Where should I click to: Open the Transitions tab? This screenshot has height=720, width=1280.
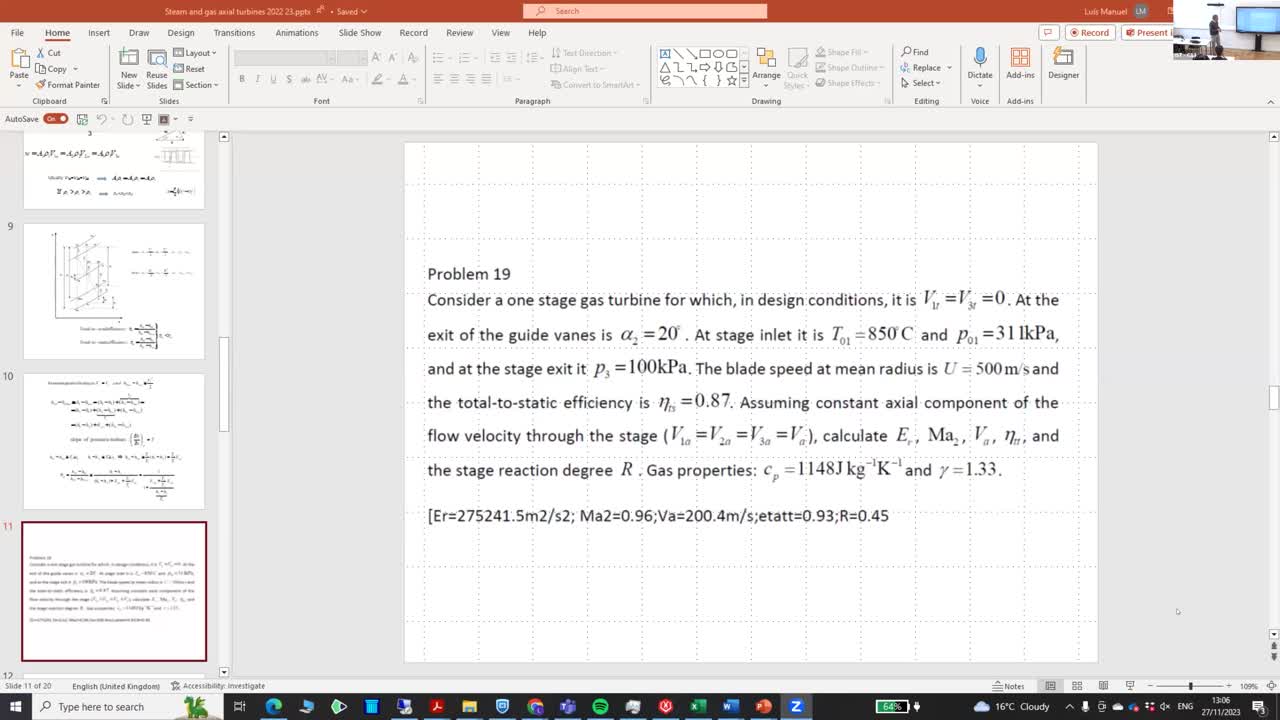tap(234, 33)
